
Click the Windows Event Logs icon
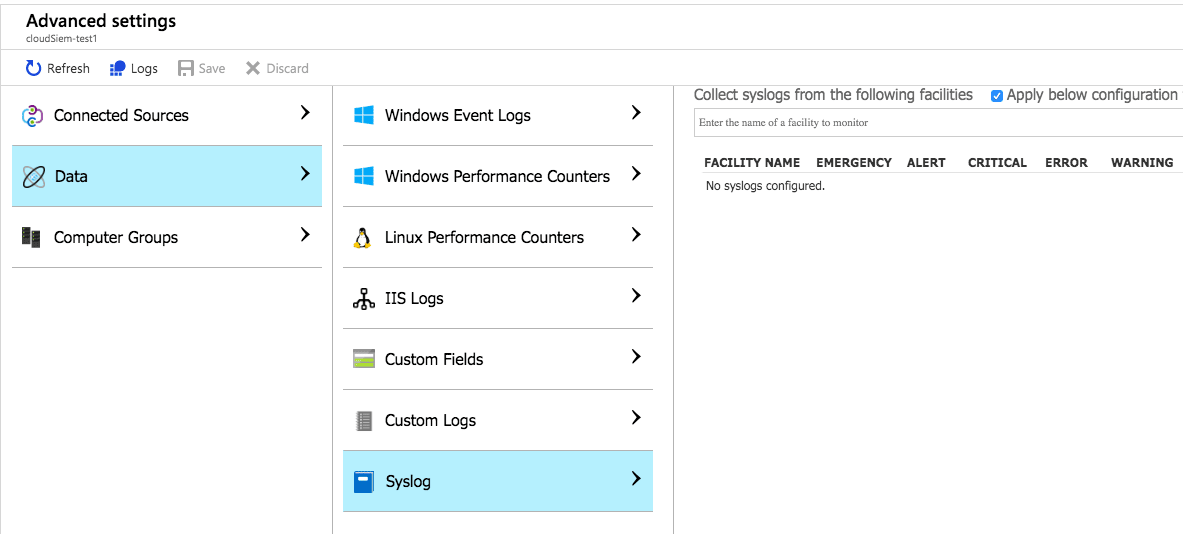point(364,116)
